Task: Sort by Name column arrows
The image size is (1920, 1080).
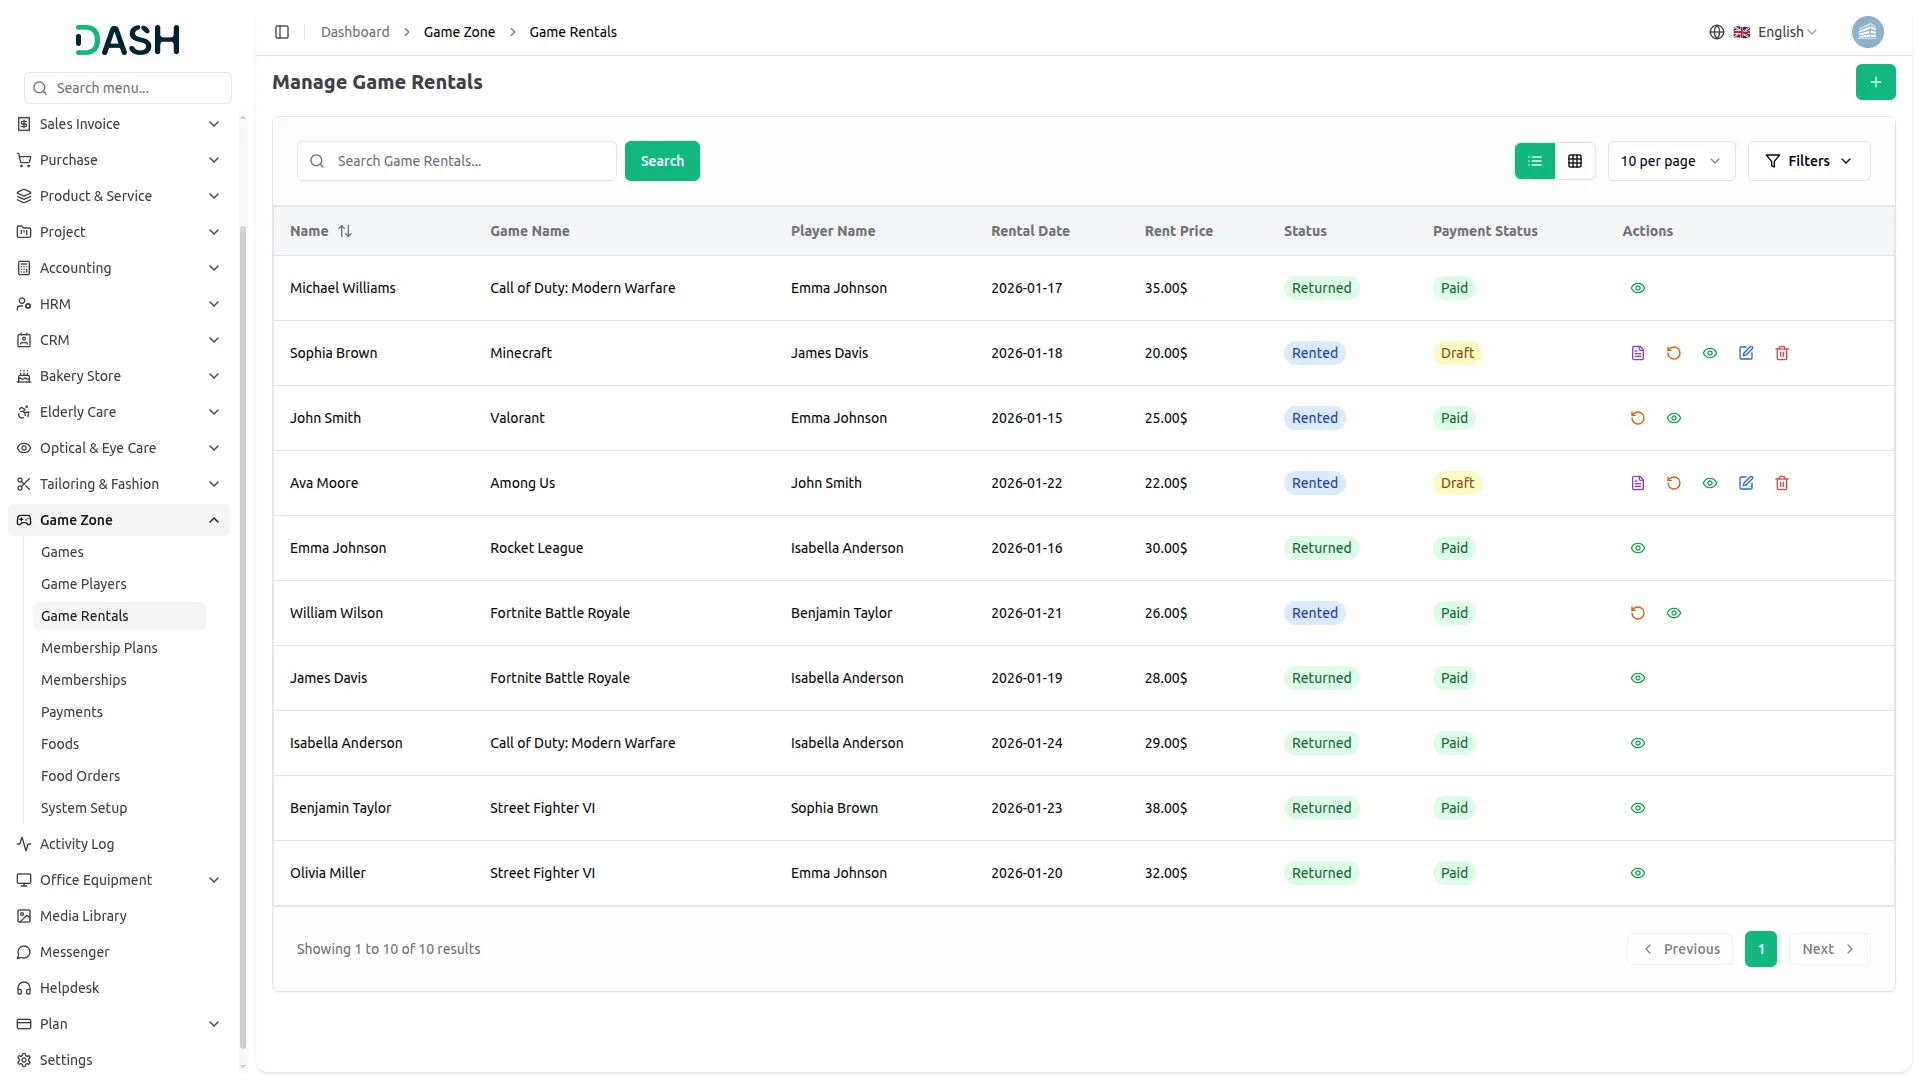Action: pos(345,231)
